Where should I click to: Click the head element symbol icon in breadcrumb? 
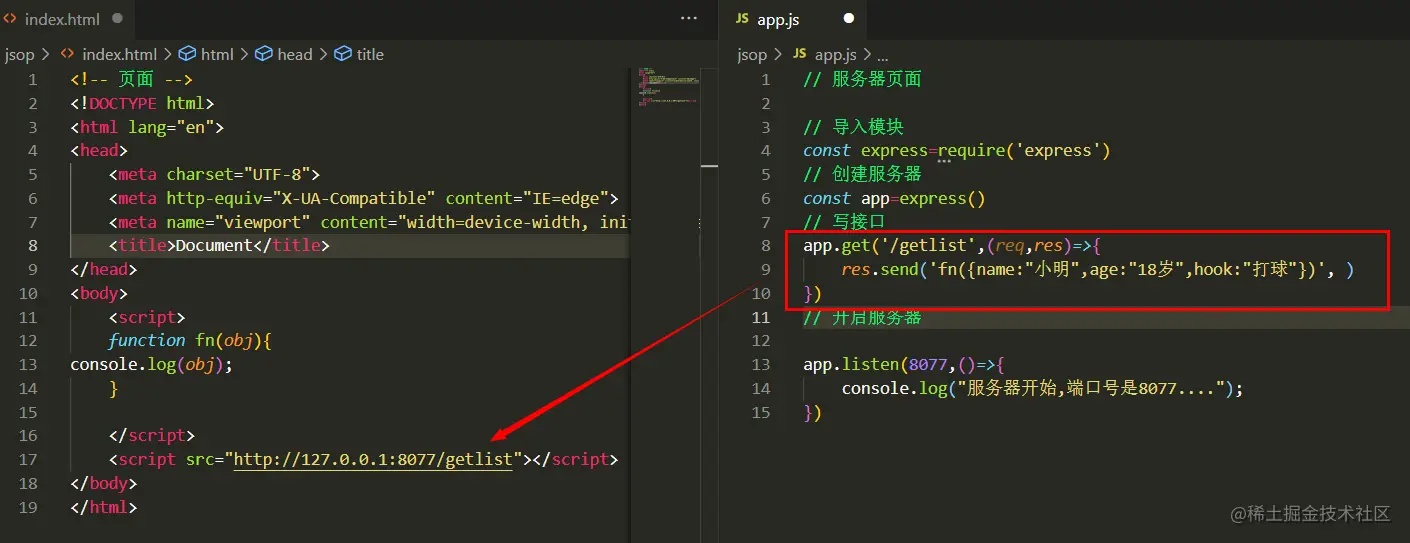pos(264,54)
